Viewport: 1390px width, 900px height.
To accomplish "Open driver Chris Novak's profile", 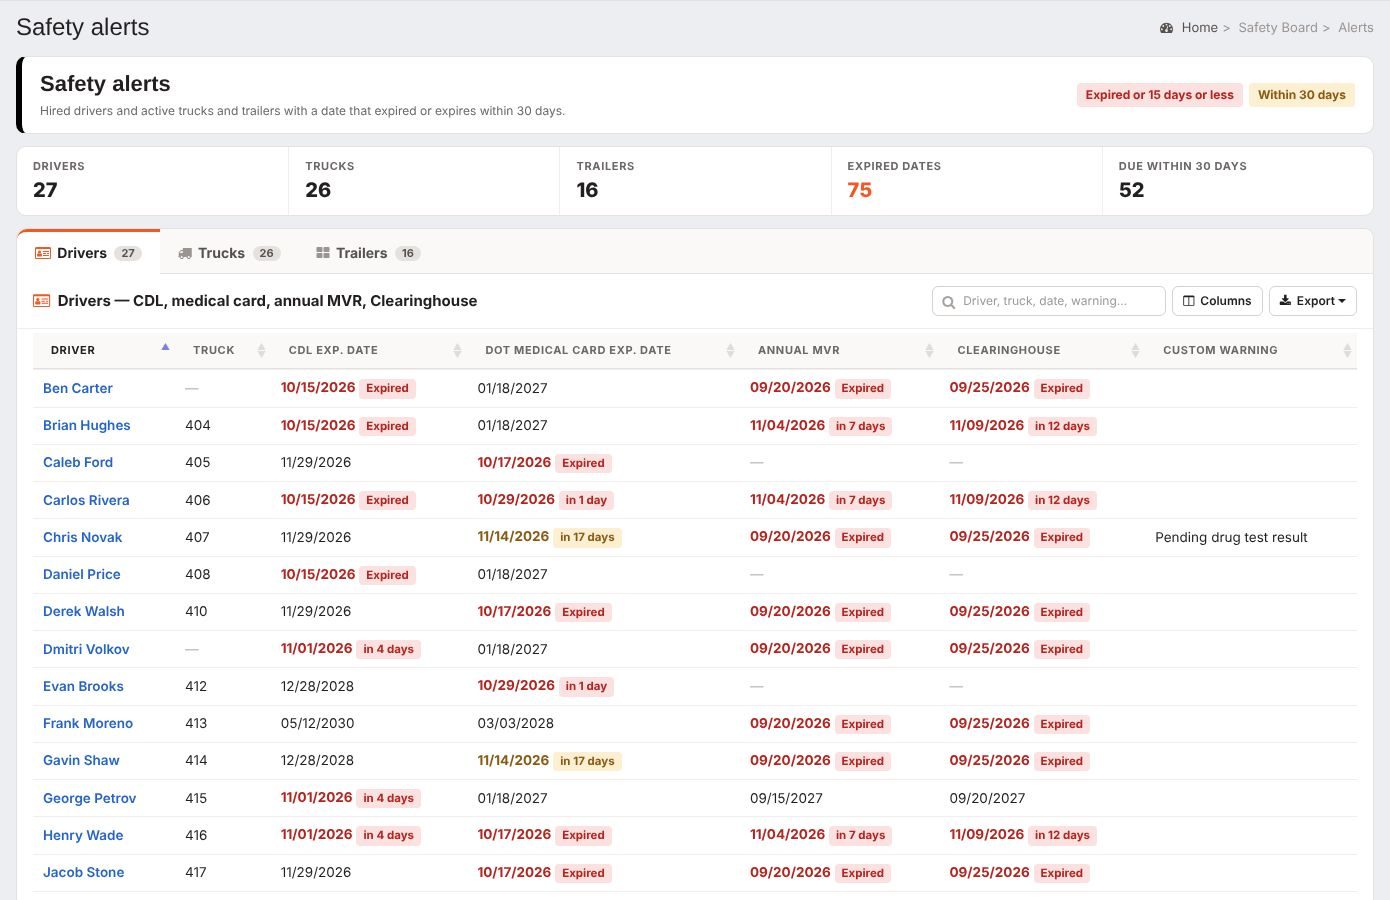I will tap(82, 537).
